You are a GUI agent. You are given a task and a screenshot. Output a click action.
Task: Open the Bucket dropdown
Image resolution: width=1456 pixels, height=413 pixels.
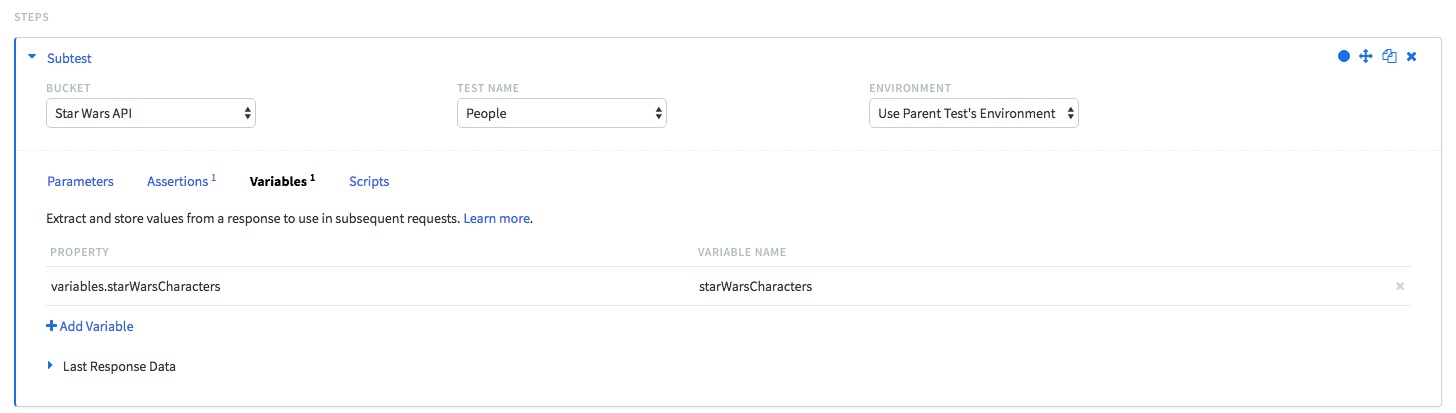click(151, 113)
